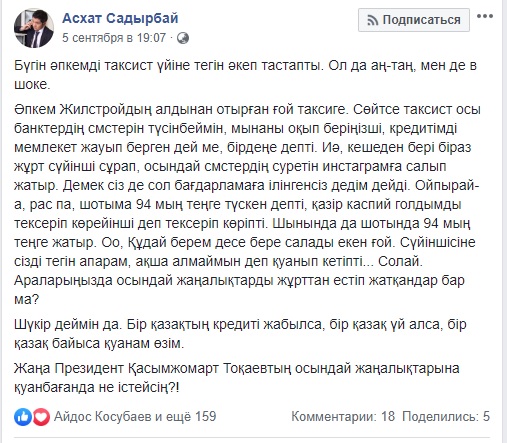Open Асхат Садырбай profile picture
This screenshot has height=443, width=507.
click(34, 28)
